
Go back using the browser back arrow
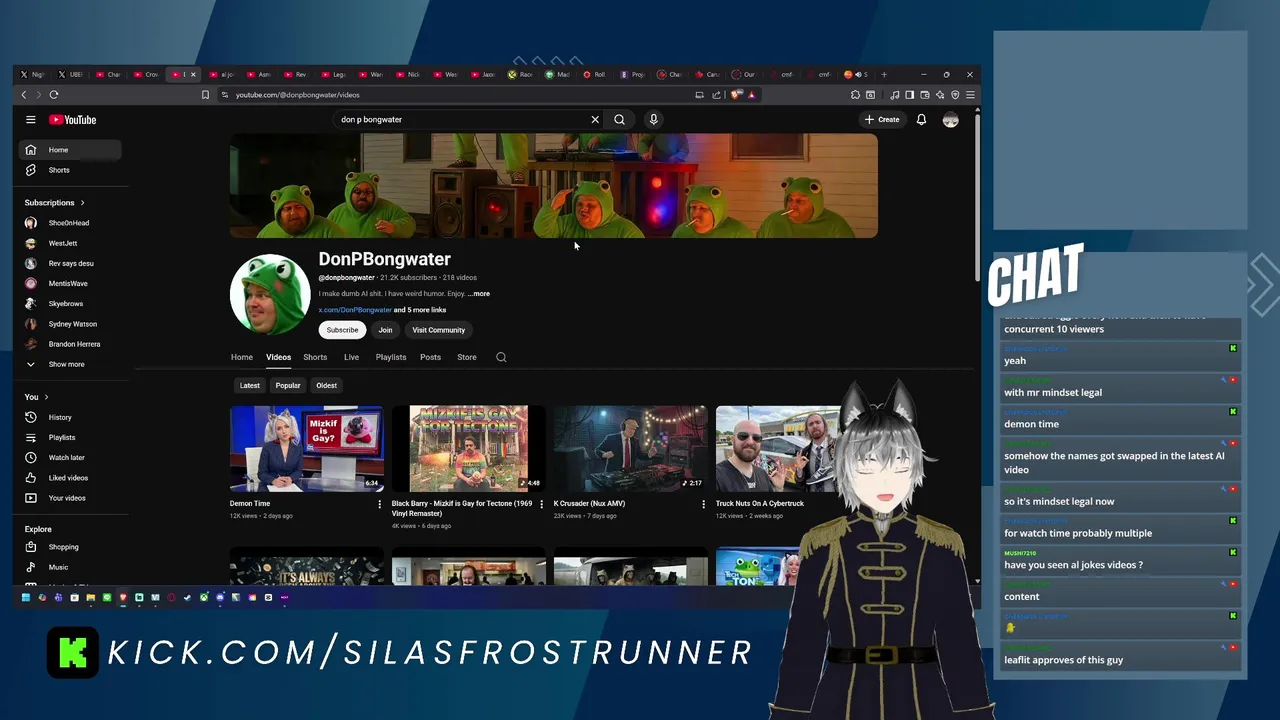click(x=24, y=95)
